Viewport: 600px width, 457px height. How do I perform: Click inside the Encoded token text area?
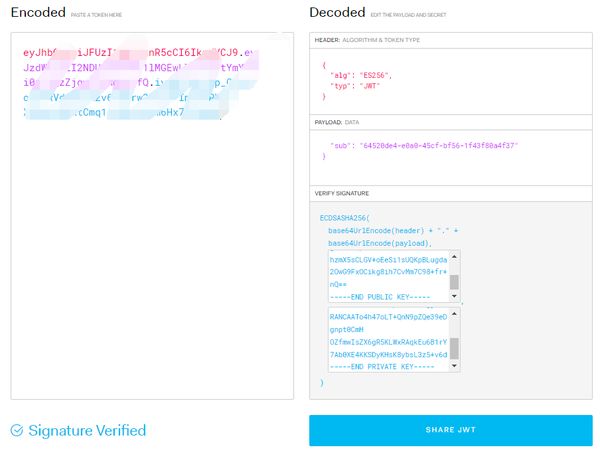152,216
